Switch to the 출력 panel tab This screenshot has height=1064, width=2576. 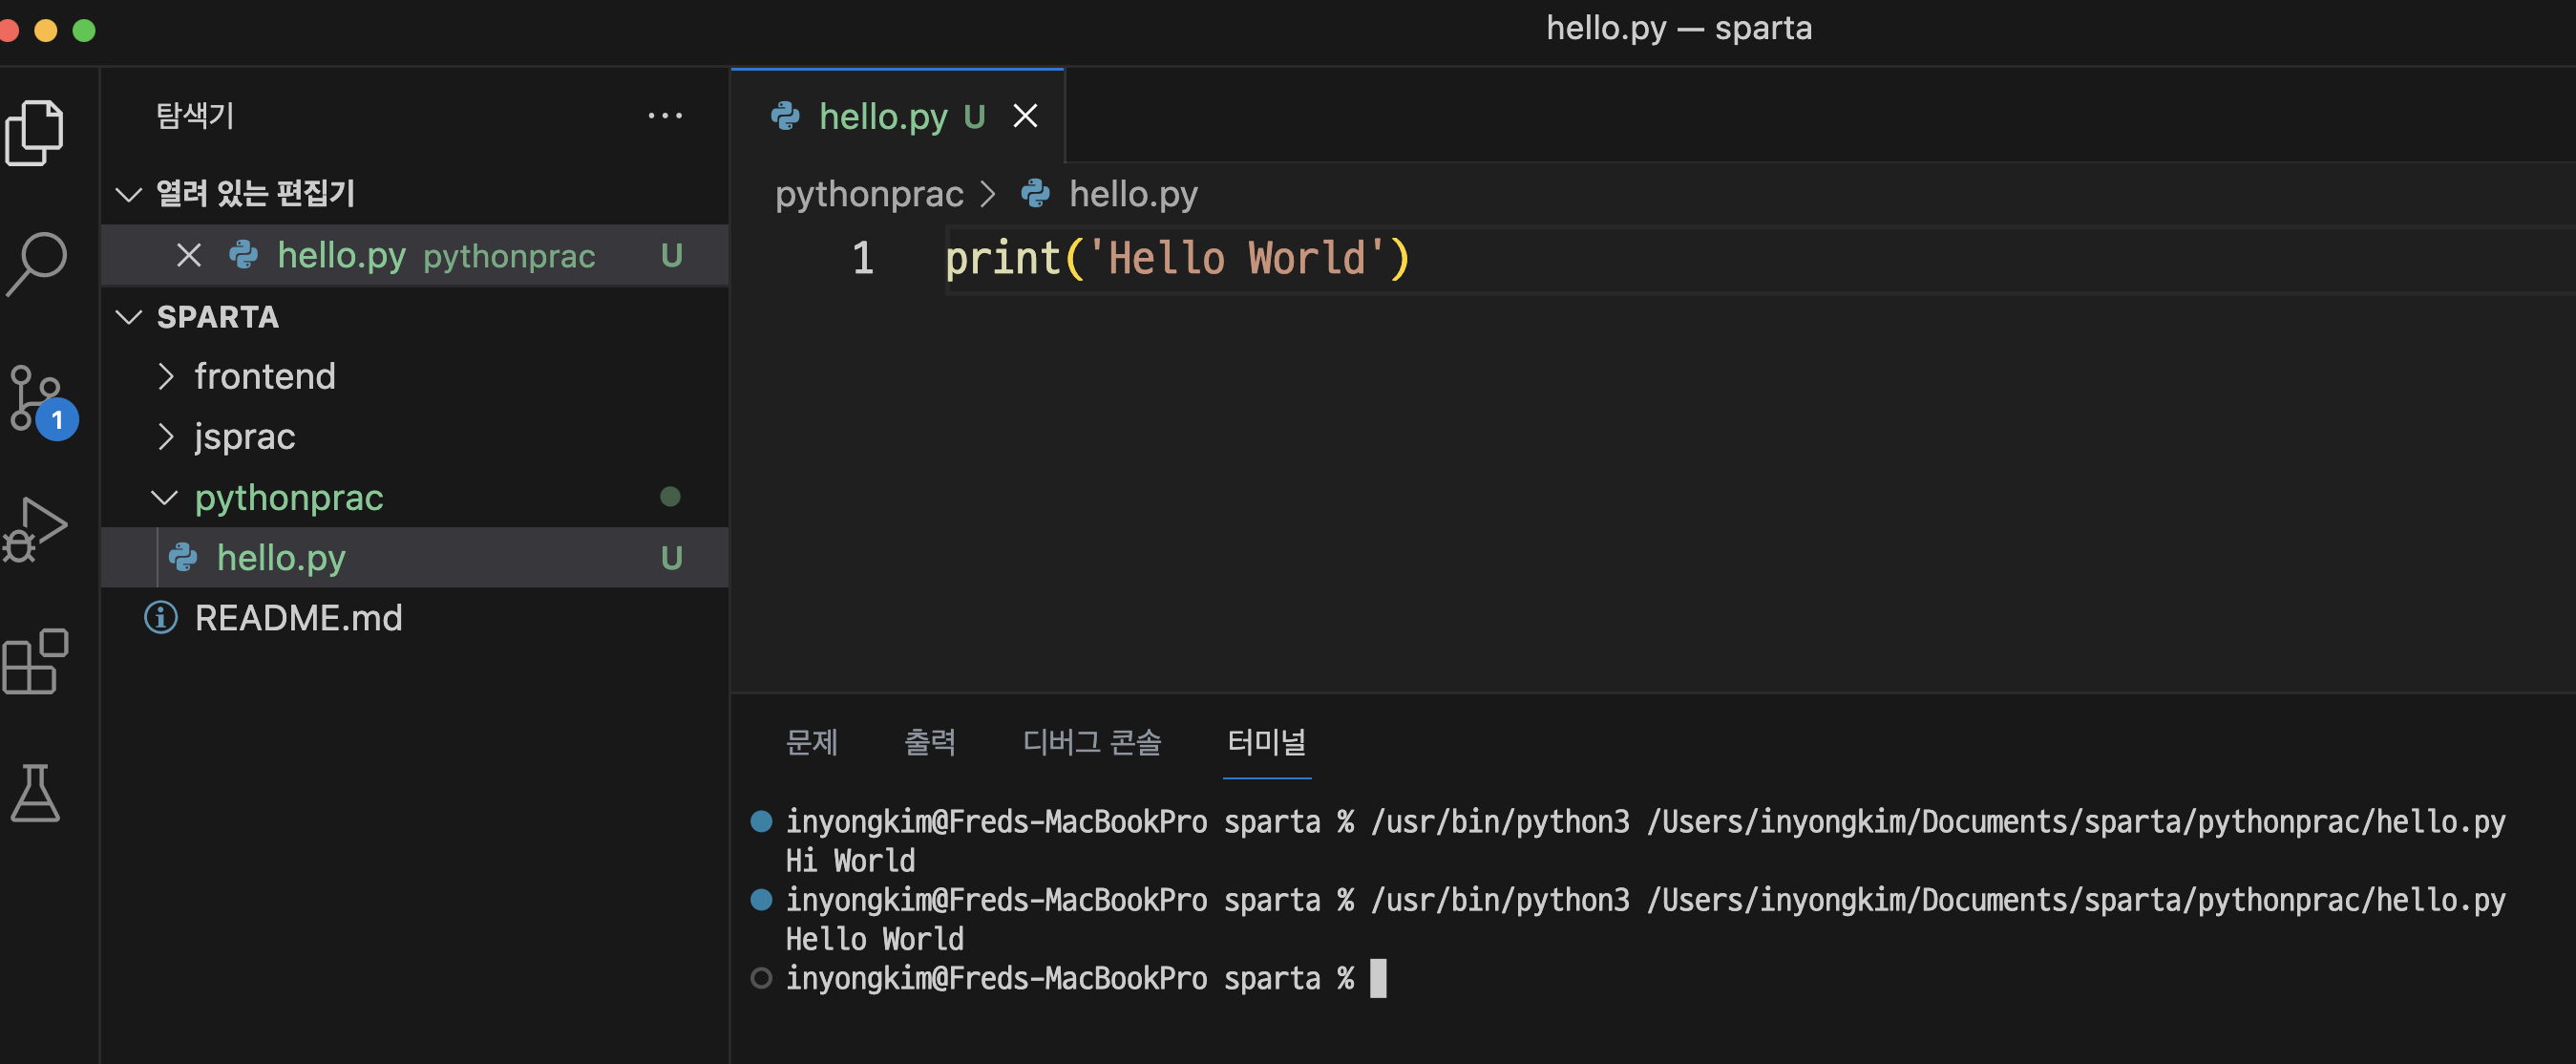pyautogui.click(x=929, y=742)
